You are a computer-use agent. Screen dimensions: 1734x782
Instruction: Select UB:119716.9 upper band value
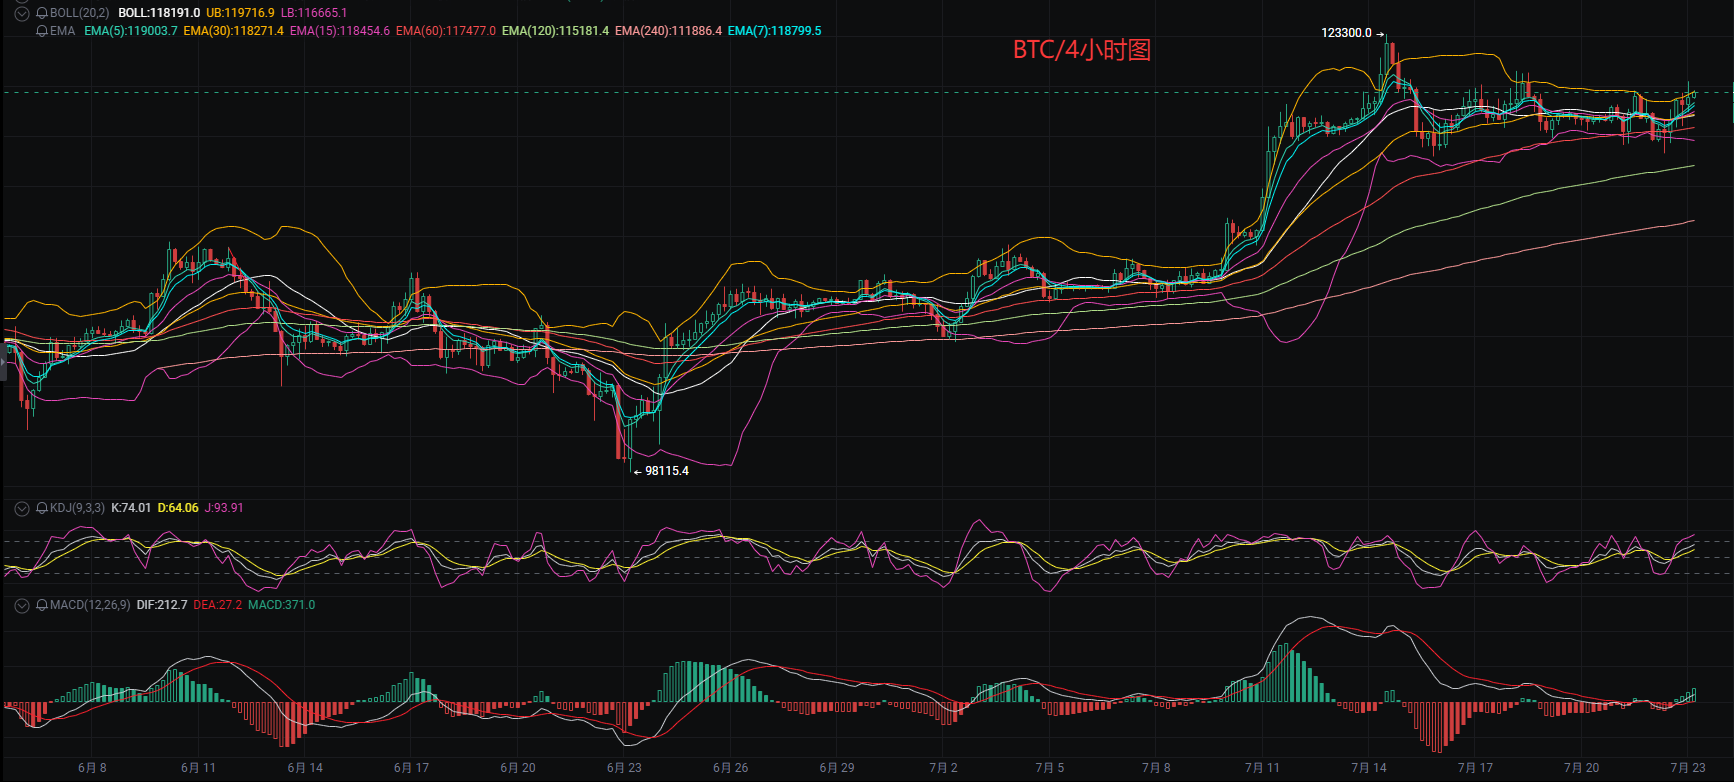tap(240, 13)
